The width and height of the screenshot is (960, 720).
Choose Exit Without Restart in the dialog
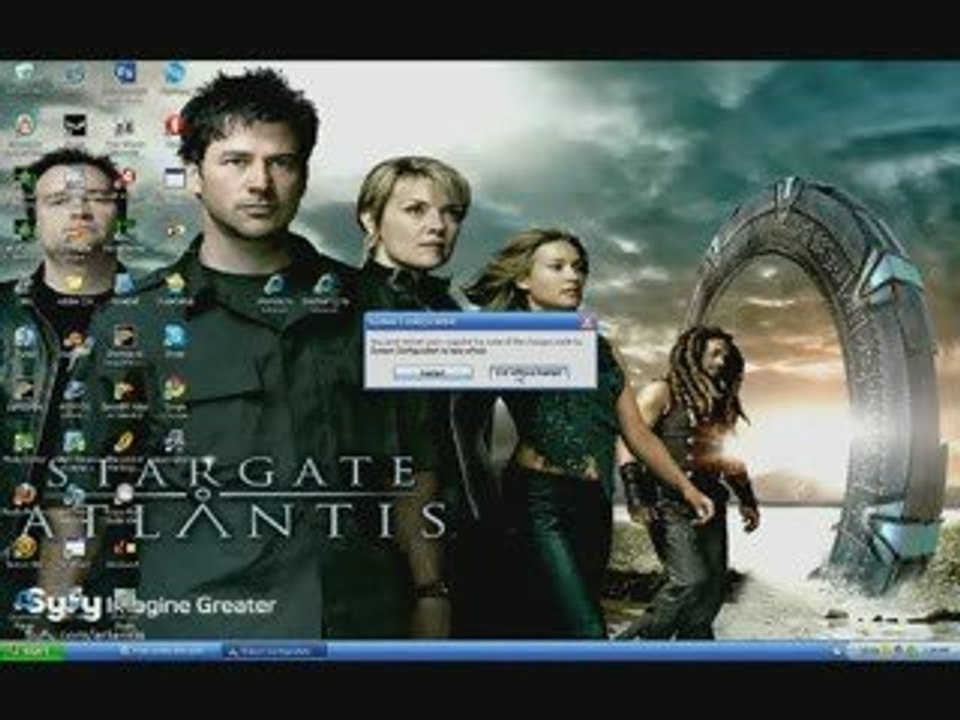[530, 372]
